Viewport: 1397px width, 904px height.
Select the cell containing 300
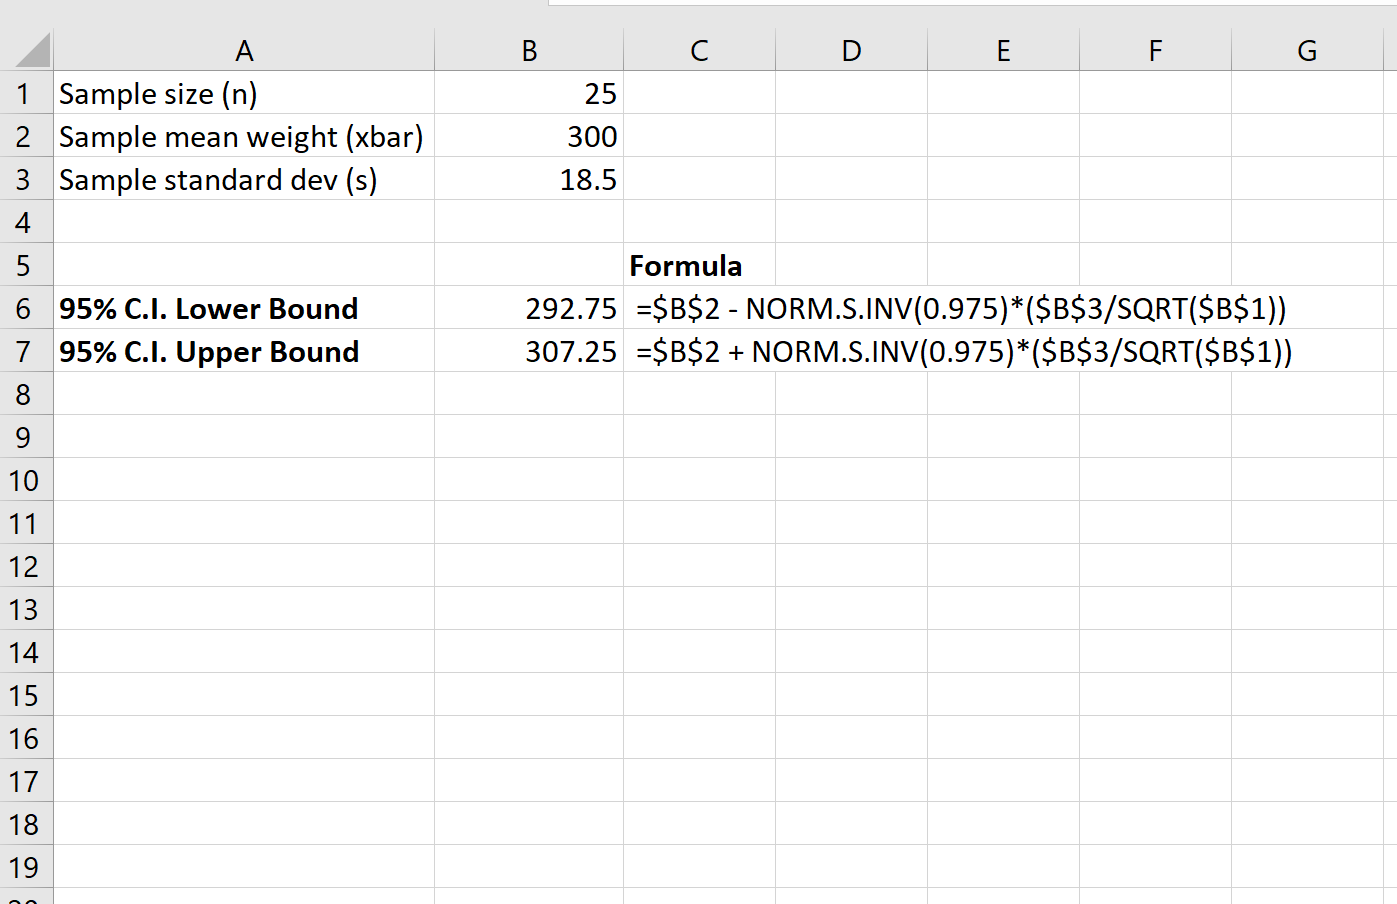(x=529, y=136)
